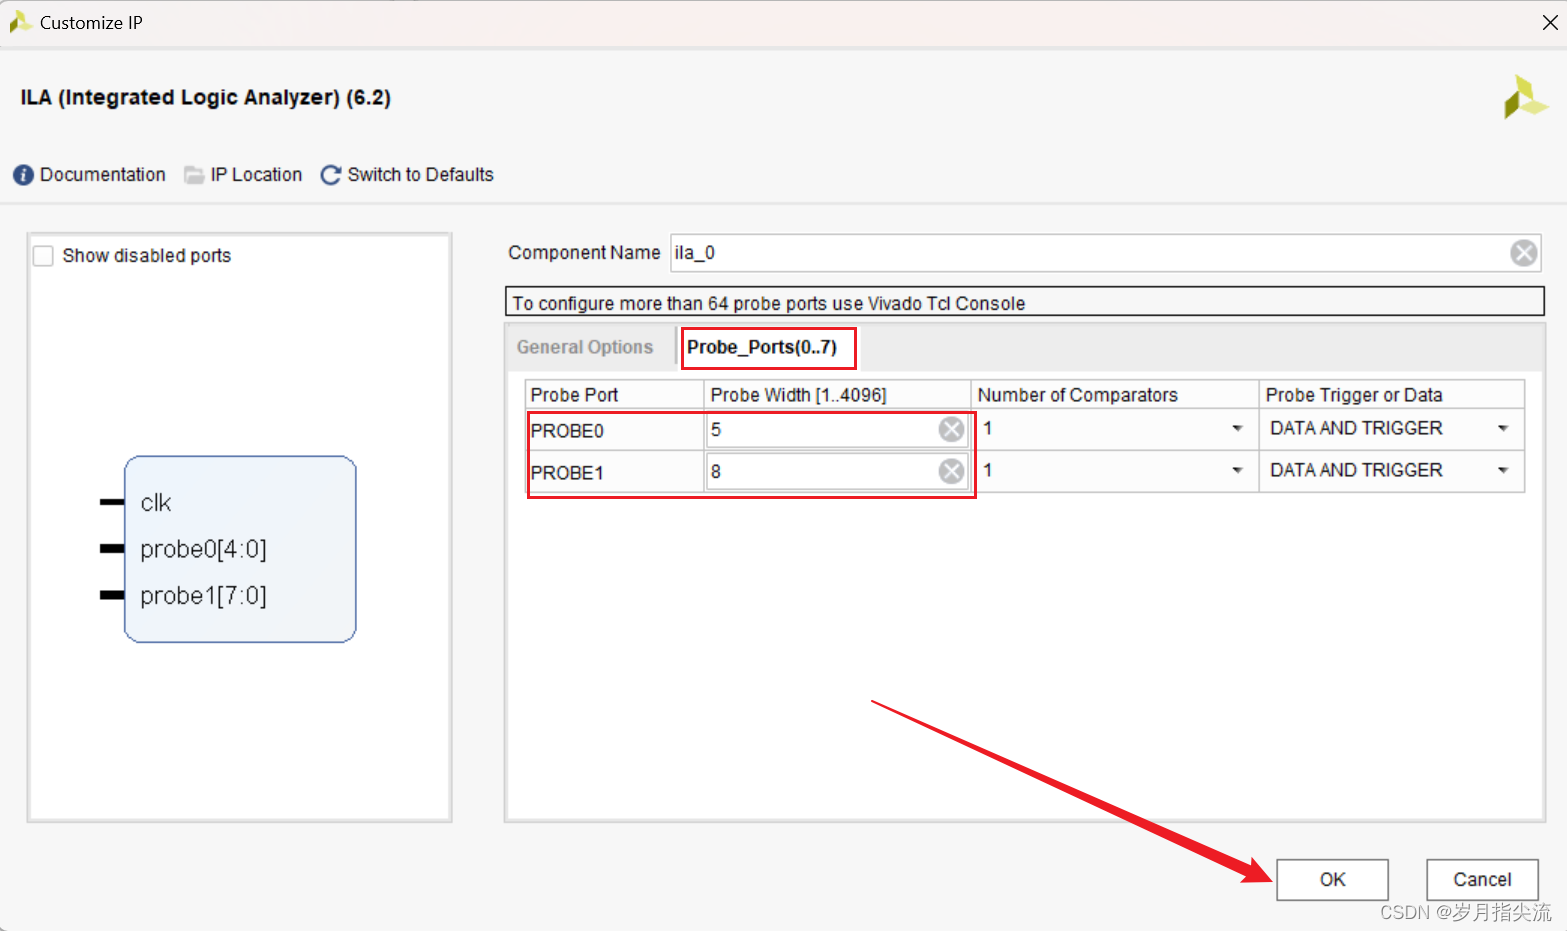Screen dimensions: 1567x931
Task: Click the probe0[4:0] port on the symbol
Action: pyautogui.click(x=203, y=549)
